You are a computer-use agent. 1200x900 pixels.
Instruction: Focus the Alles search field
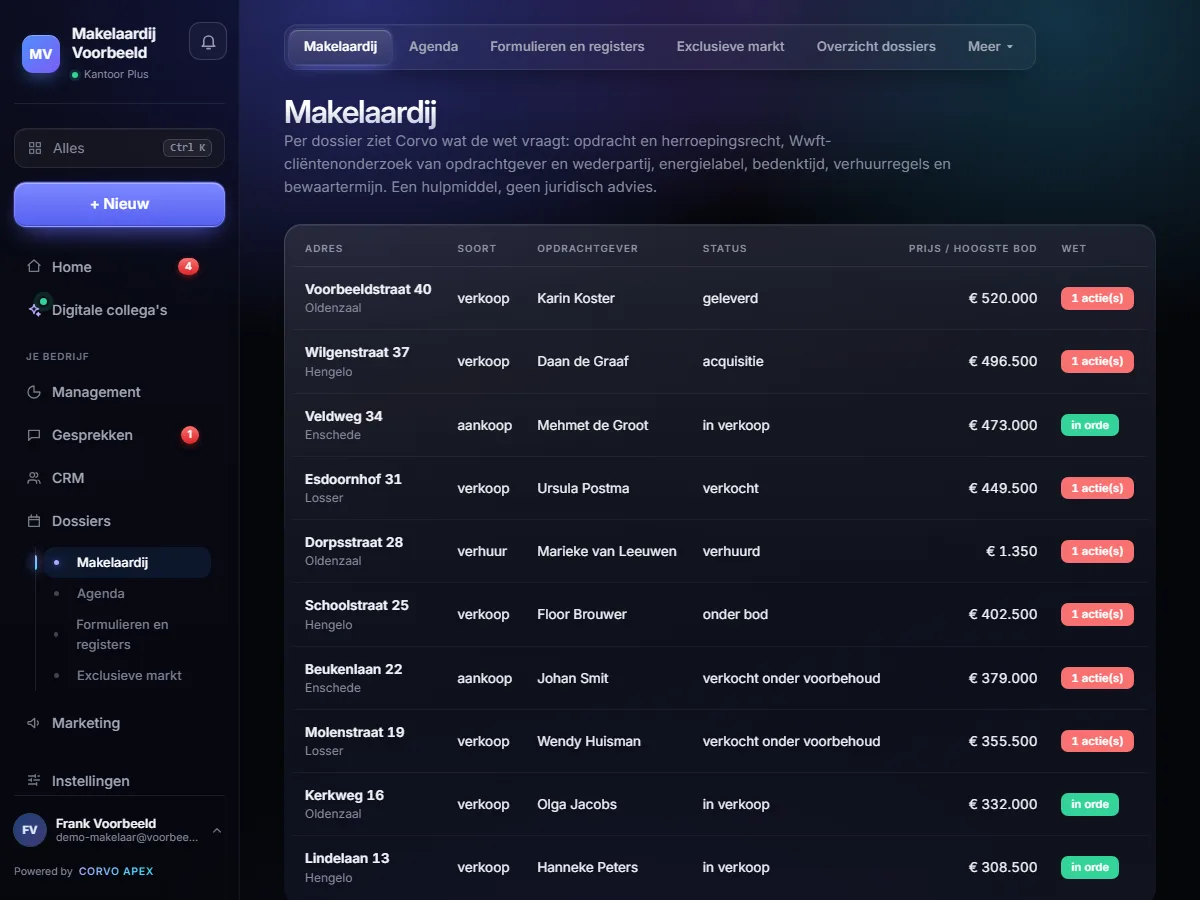119,148
